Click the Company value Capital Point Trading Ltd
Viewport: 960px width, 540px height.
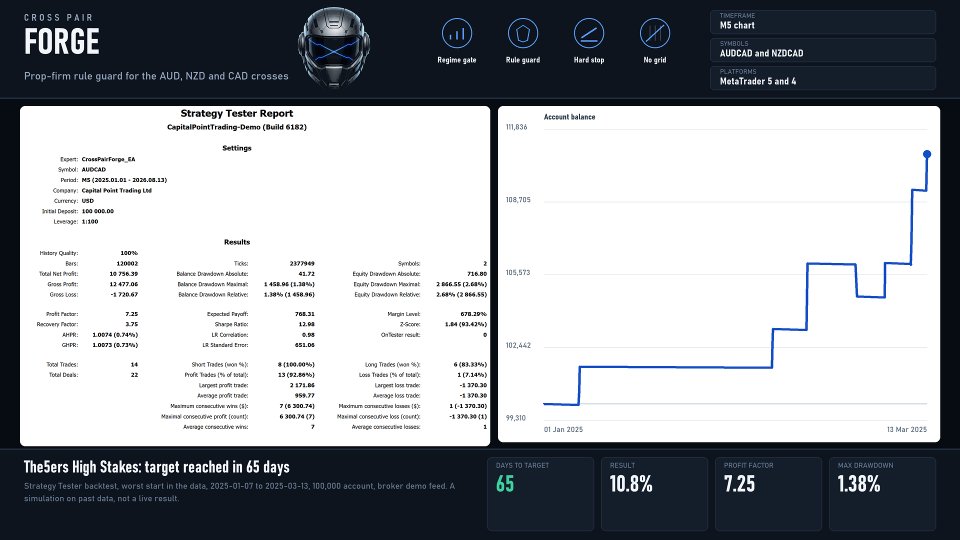116,190
